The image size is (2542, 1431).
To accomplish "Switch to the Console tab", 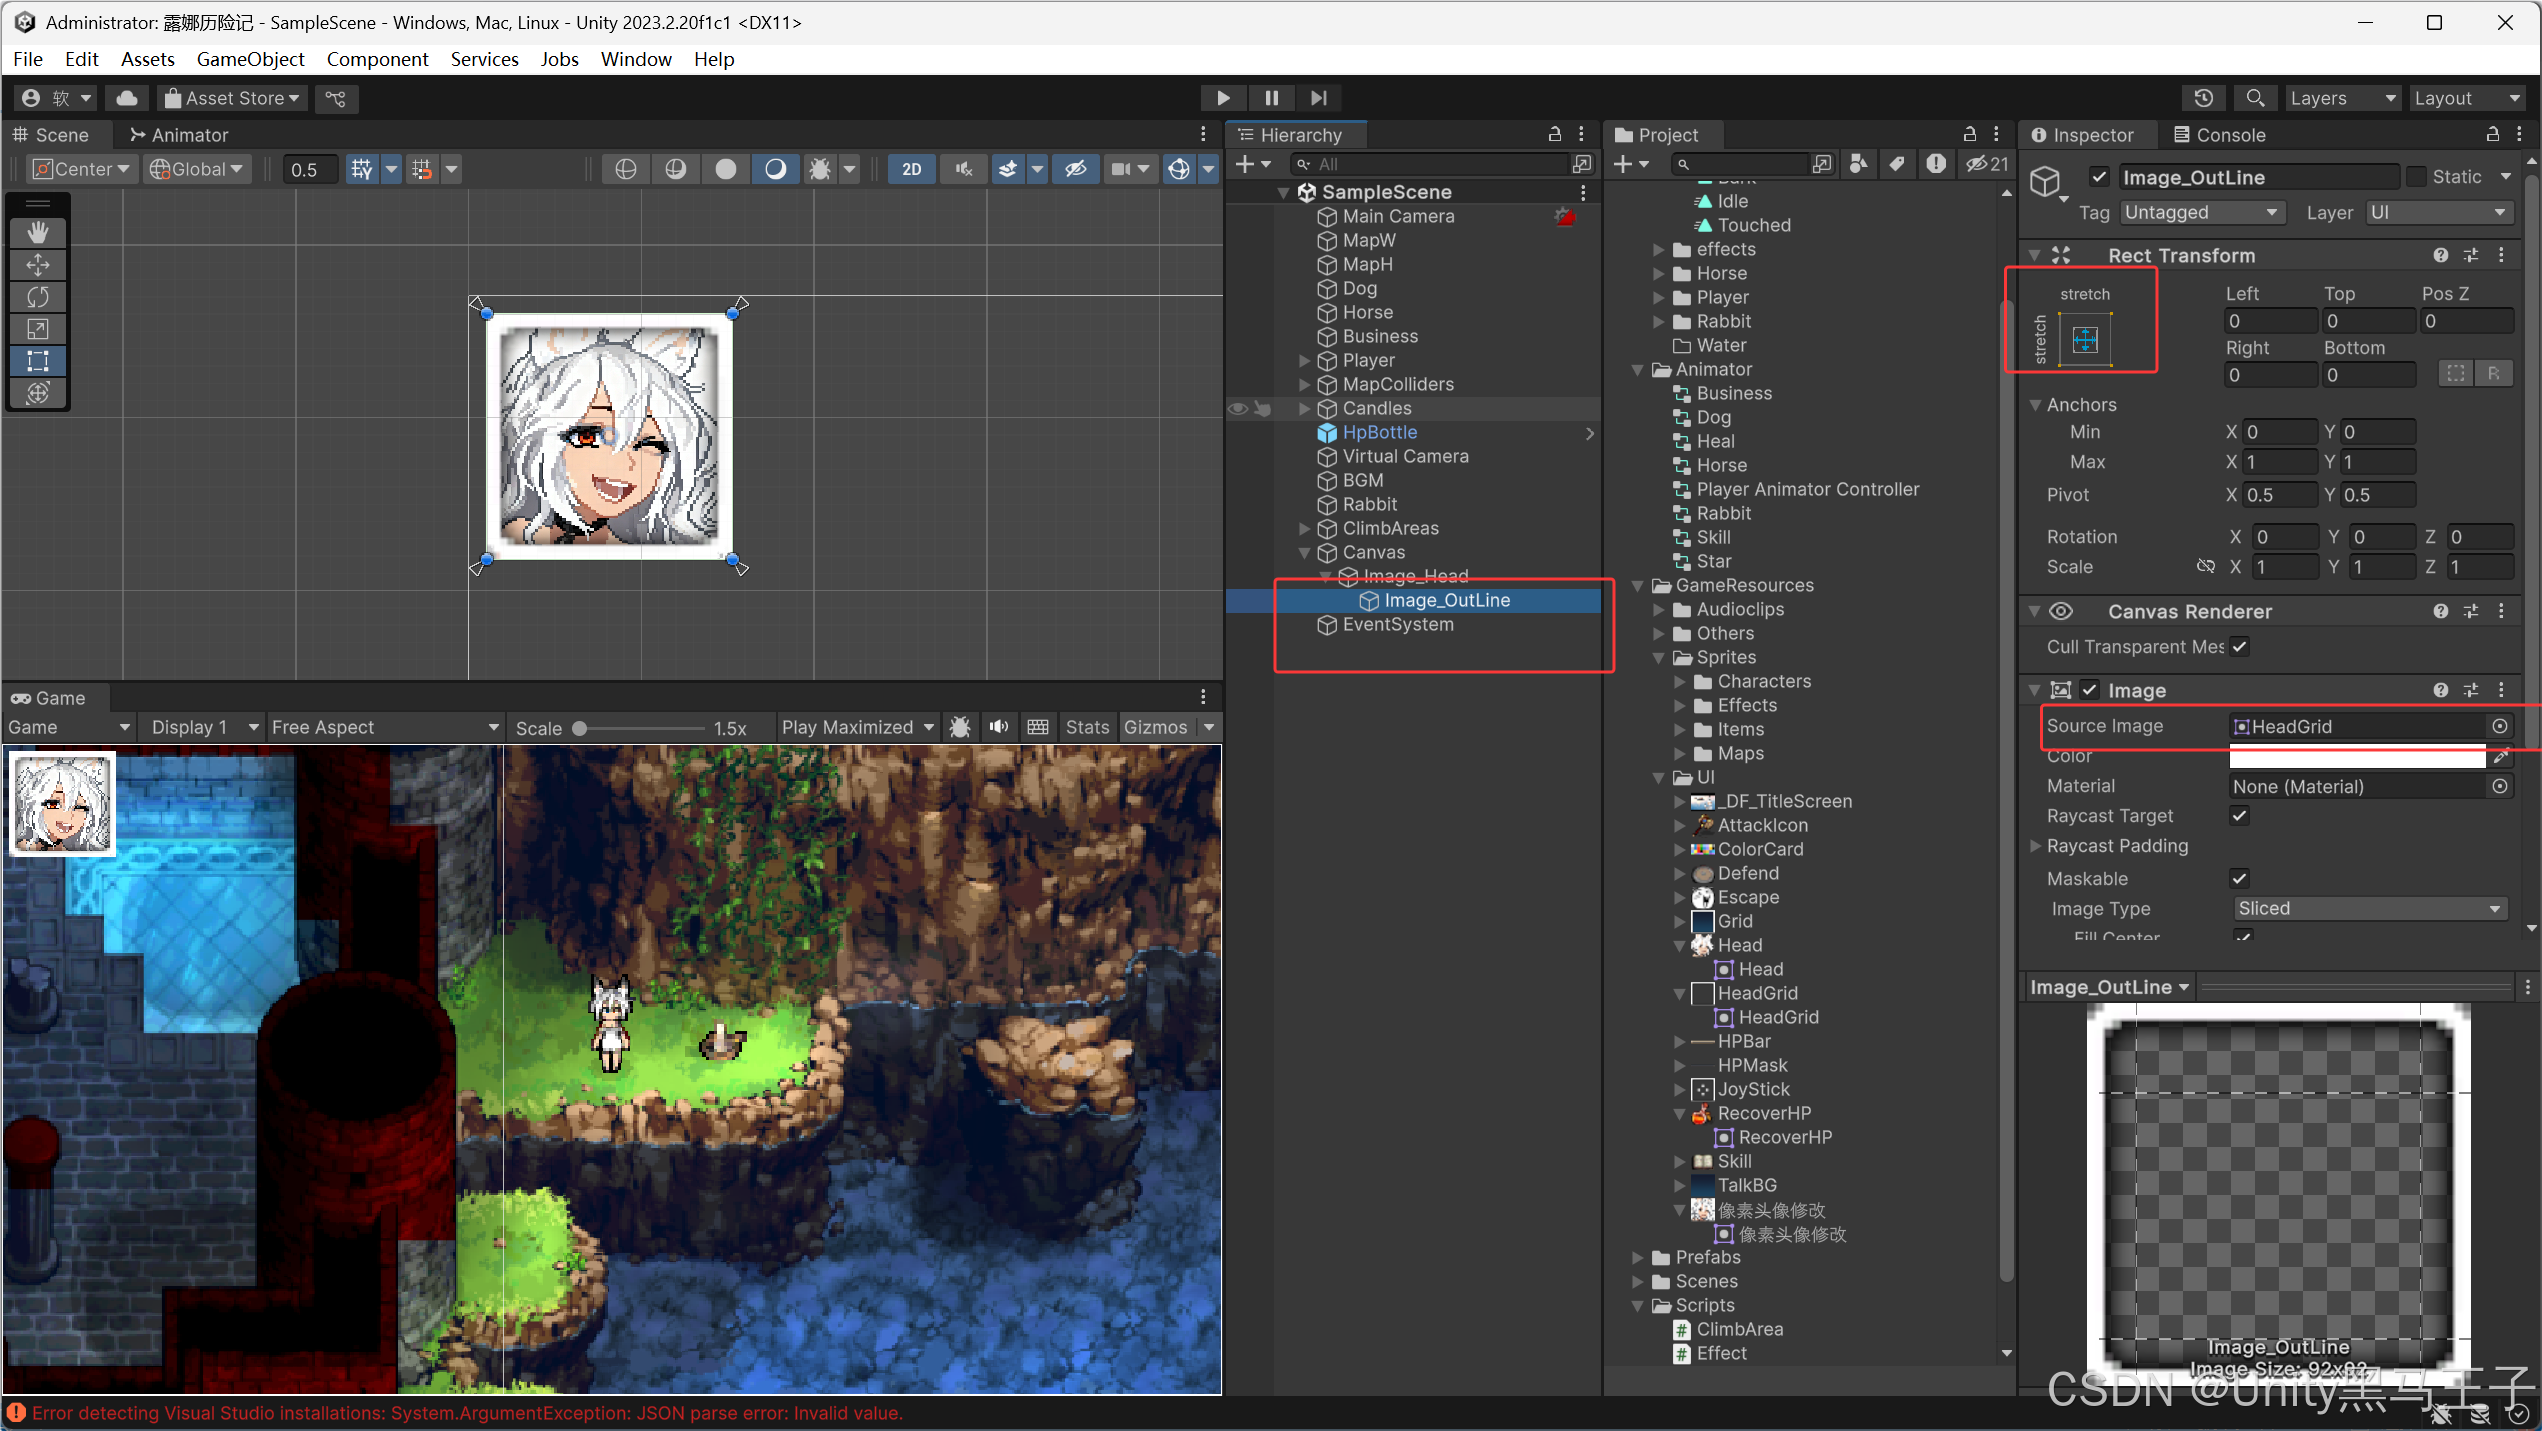I will [x=2219, y=135].
